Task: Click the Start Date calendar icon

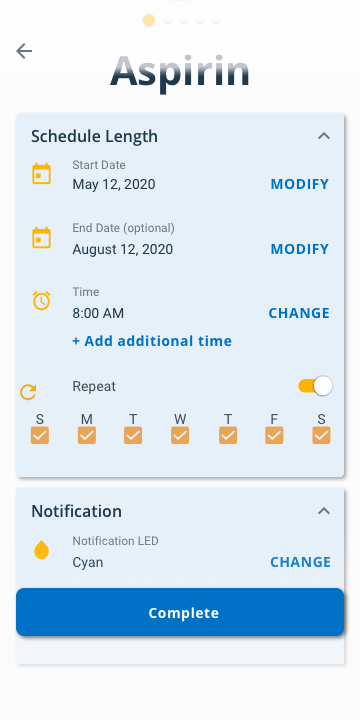Action: (41, 174)
